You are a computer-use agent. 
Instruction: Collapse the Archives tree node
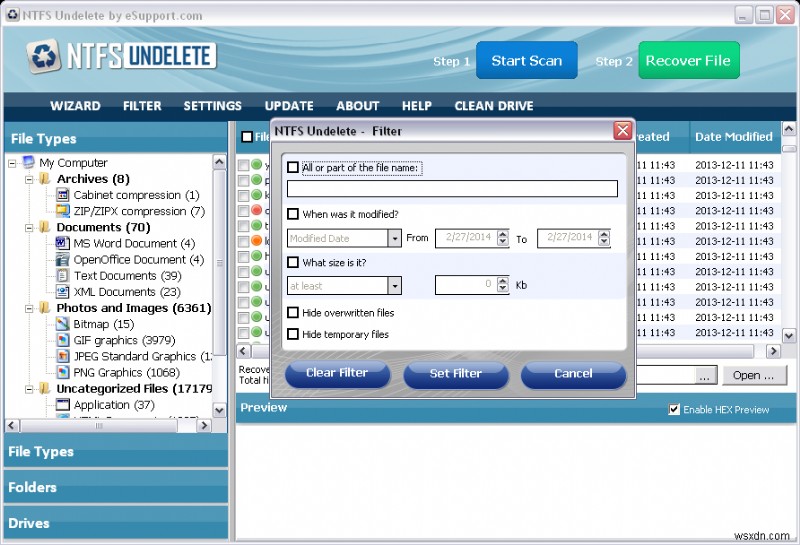click(29, 180)
